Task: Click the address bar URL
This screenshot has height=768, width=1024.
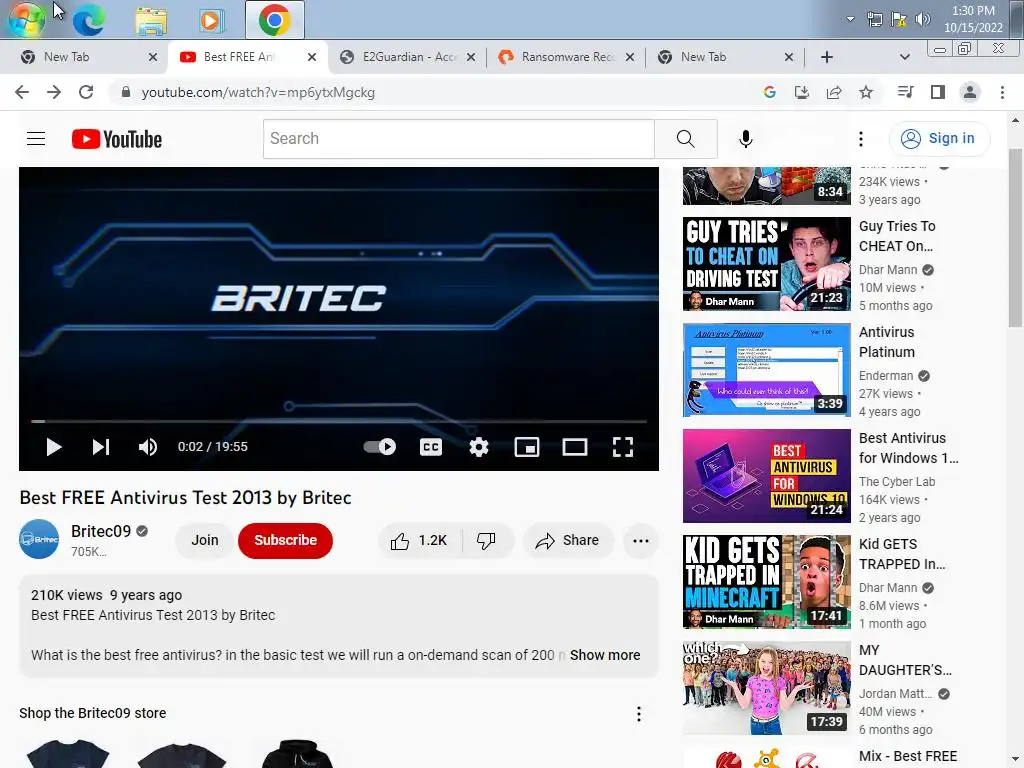Action: 258,93
